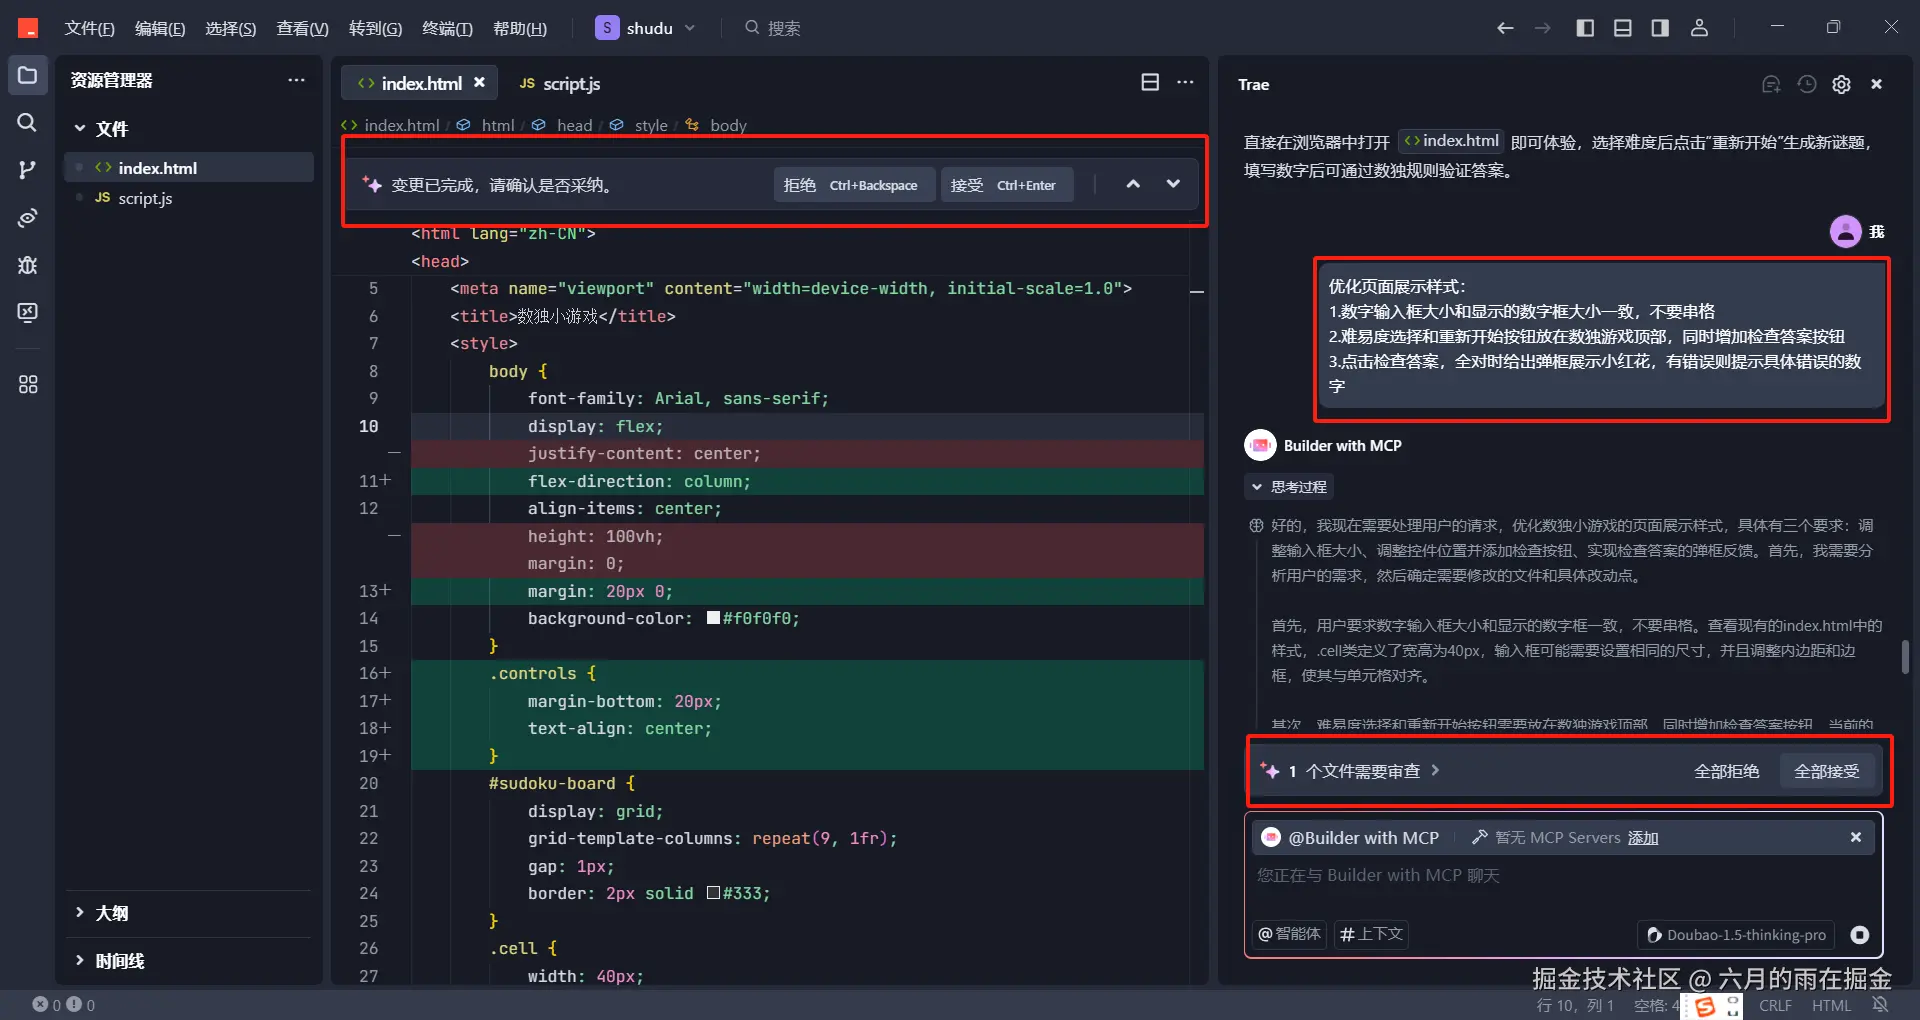Click 全部接受 to accept all changes
Viewport: 1920px width, 1020px height.
click(1827, 771)
